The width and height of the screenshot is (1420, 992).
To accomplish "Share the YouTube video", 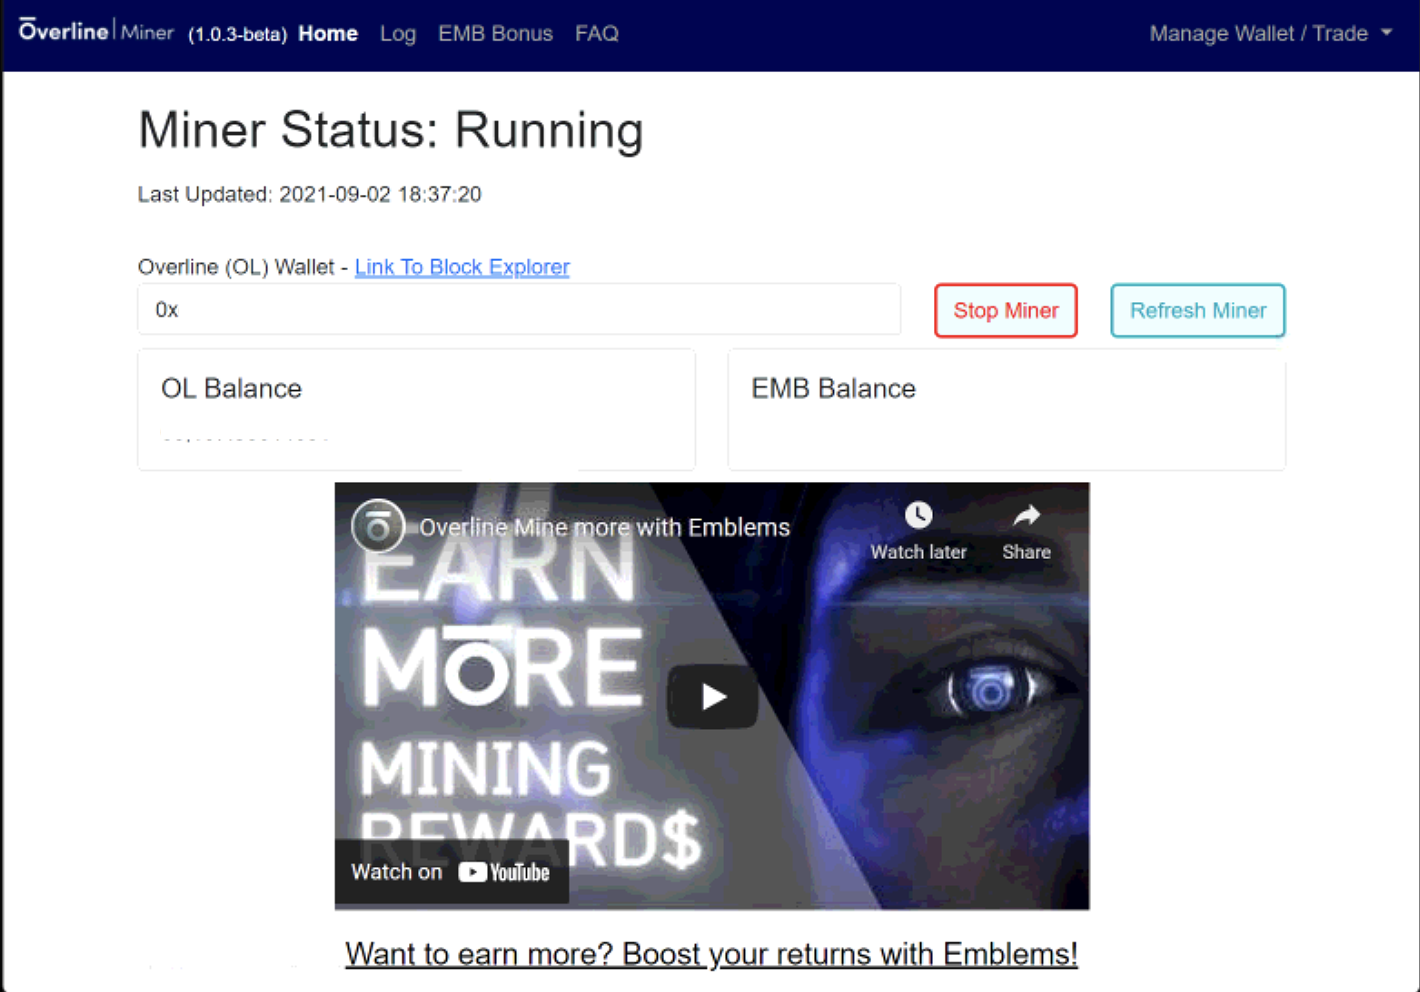I will tap(1026, 532).
